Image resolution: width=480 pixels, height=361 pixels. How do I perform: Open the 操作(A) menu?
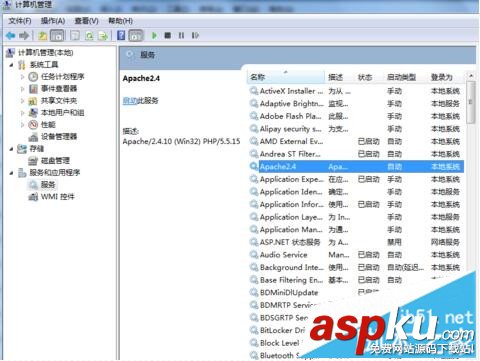point(53,21)
